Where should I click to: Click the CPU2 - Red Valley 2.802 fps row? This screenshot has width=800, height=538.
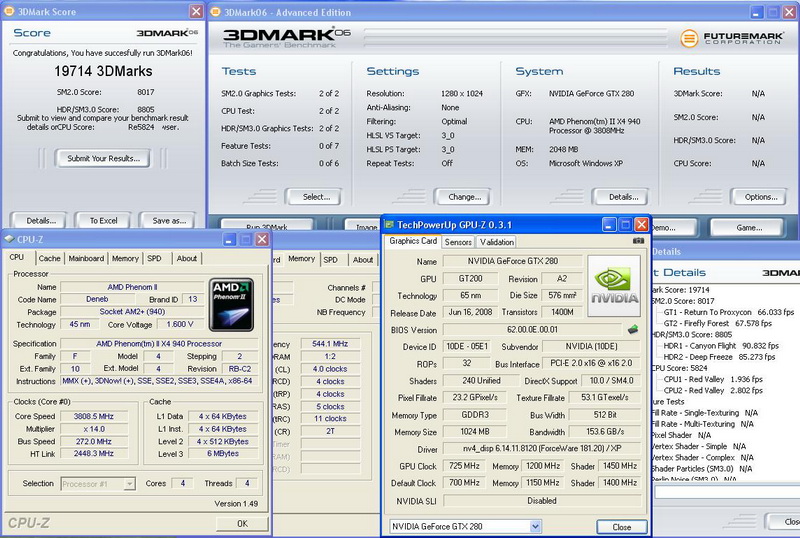pos(713,390)
